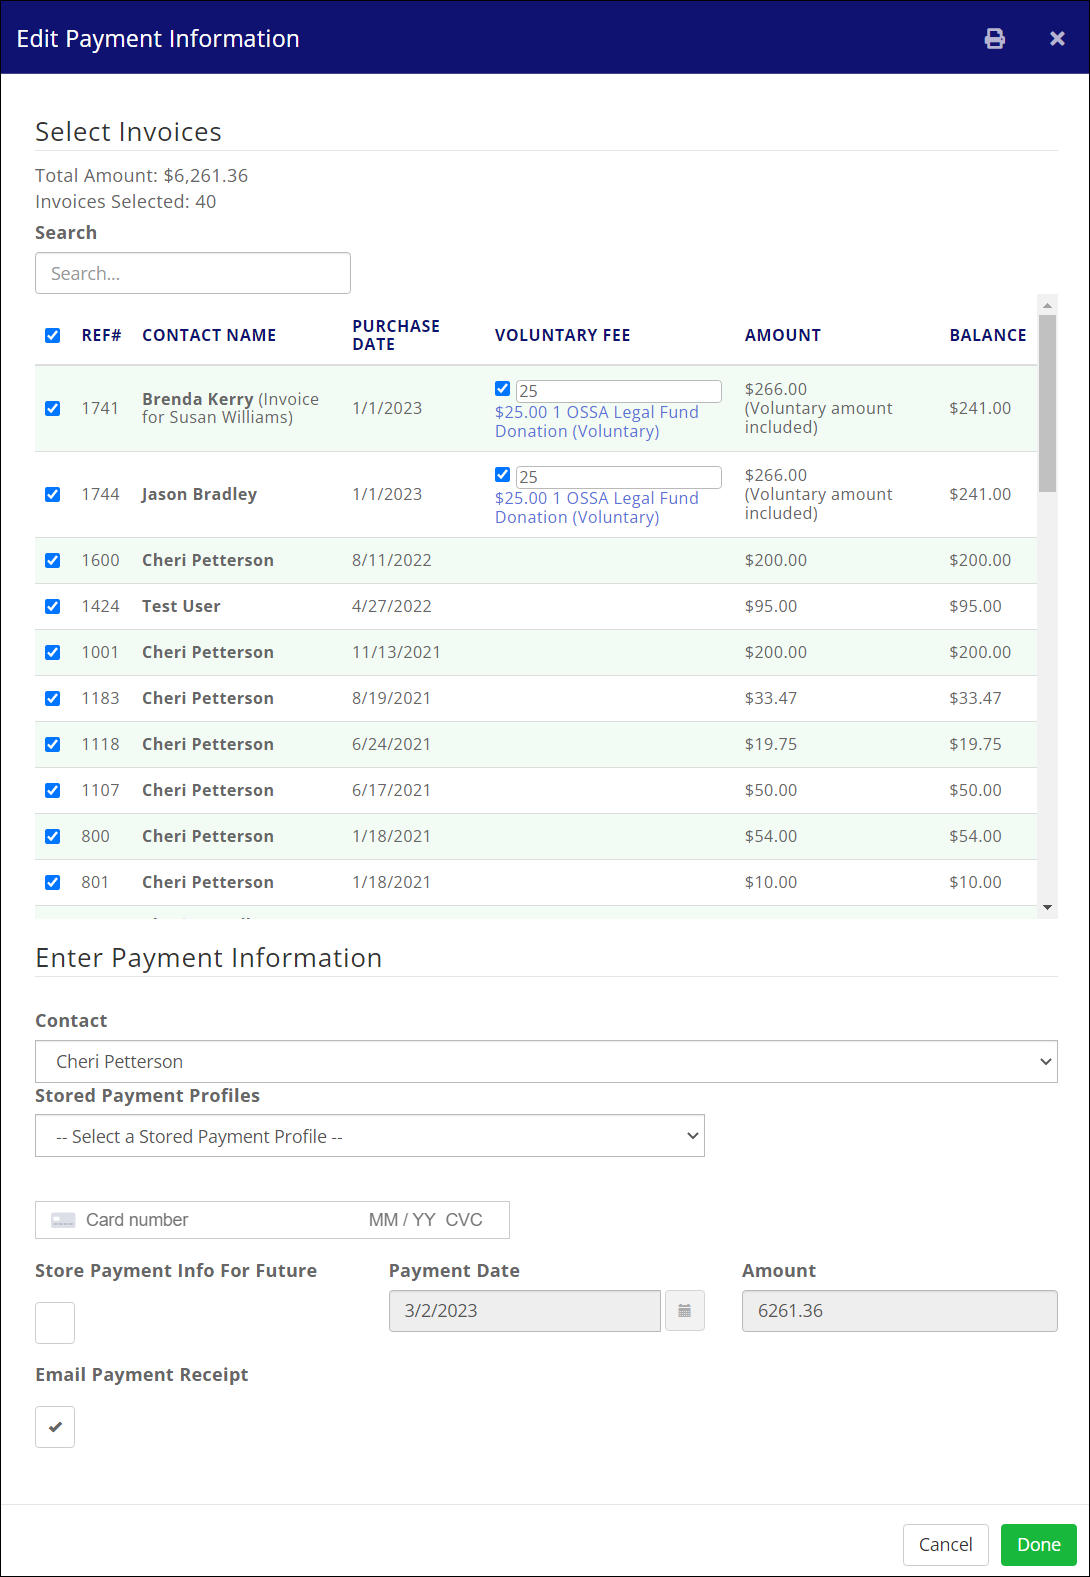1090x1577 pixels.
Task: Click the Done button
Action: [1039, 1545]
